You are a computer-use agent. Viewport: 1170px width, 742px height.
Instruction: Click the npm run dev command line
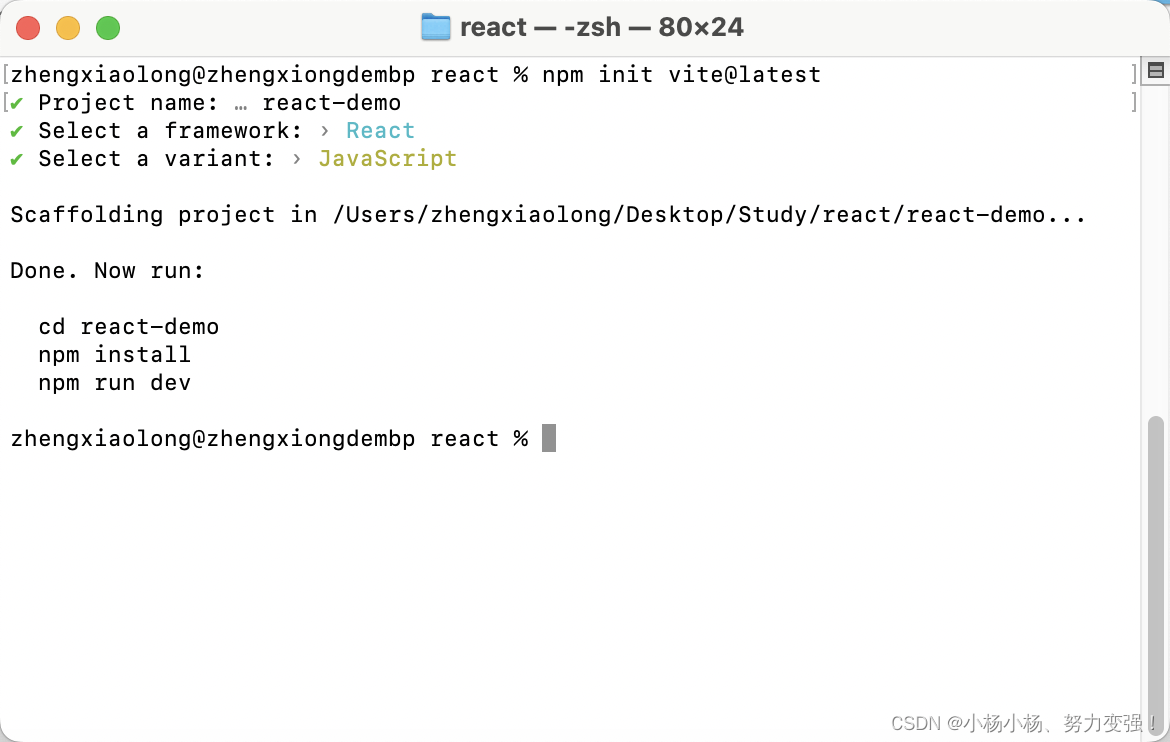click(114, 382)
